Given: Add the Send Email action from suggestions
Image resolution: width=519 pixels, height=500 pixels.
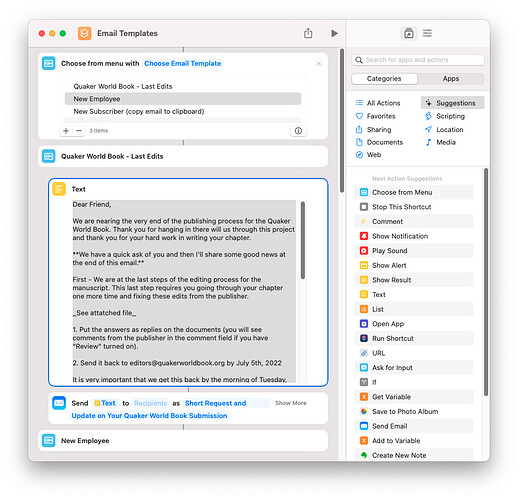Looking at the screenshot, I should coord(414,426).
